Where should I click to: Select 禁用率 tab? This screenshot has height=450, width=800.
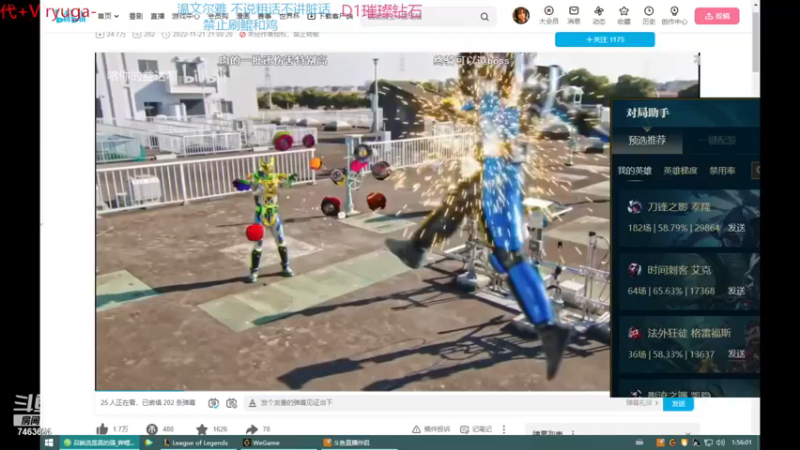(722, 170)
